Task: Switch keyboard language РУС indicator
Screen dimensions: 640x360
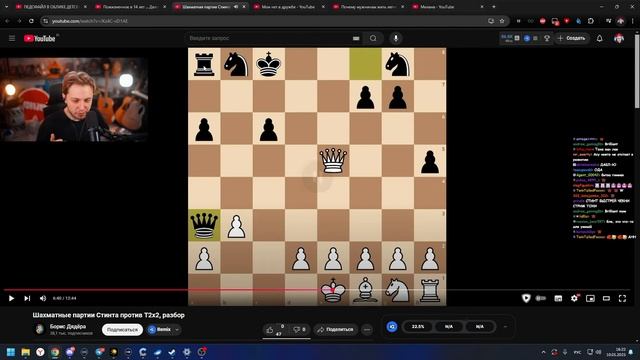Action: pyautogui.click(x=577, y=352)
